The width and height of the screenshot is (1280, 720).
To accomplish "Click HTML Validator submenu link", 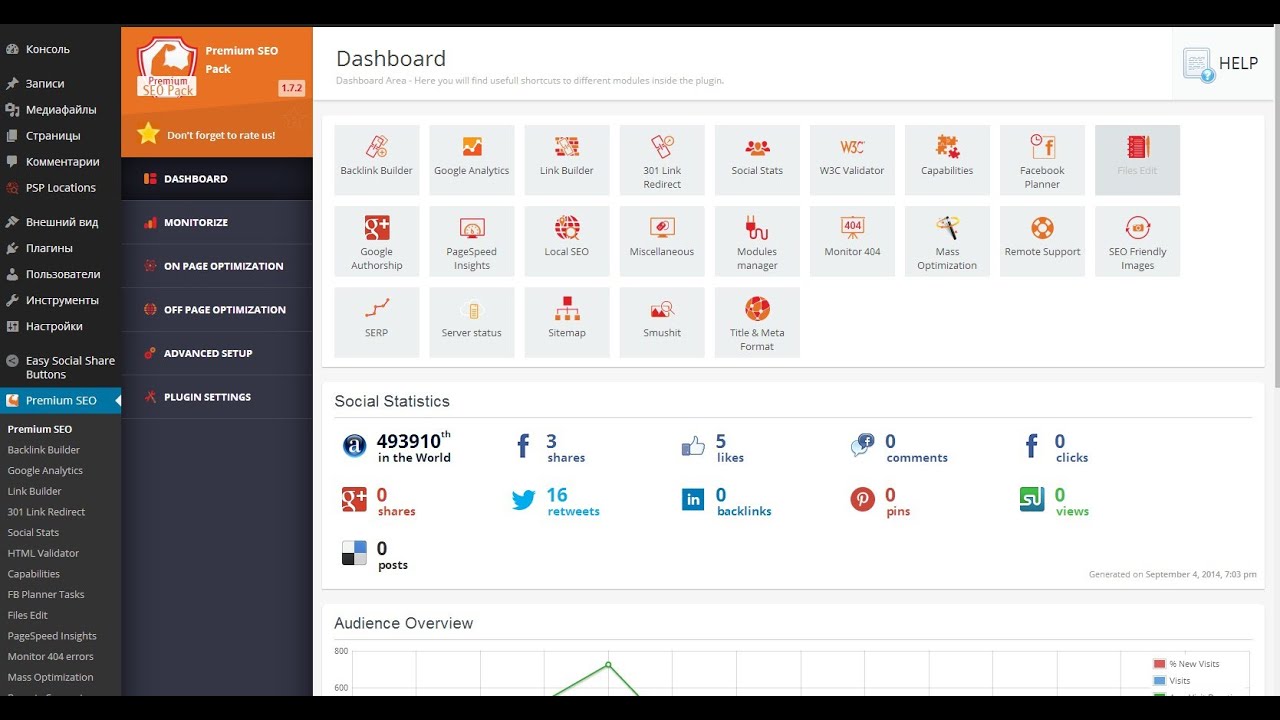I will click(43, 553).
